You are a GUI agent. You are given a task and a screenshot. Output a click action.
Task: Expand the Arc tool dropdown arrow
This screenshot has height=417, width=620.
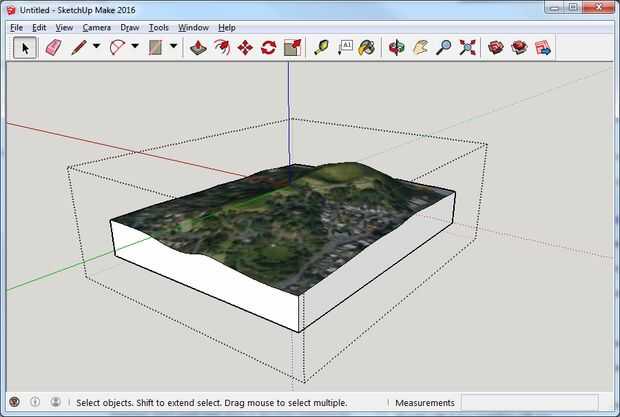coord(135,46)
